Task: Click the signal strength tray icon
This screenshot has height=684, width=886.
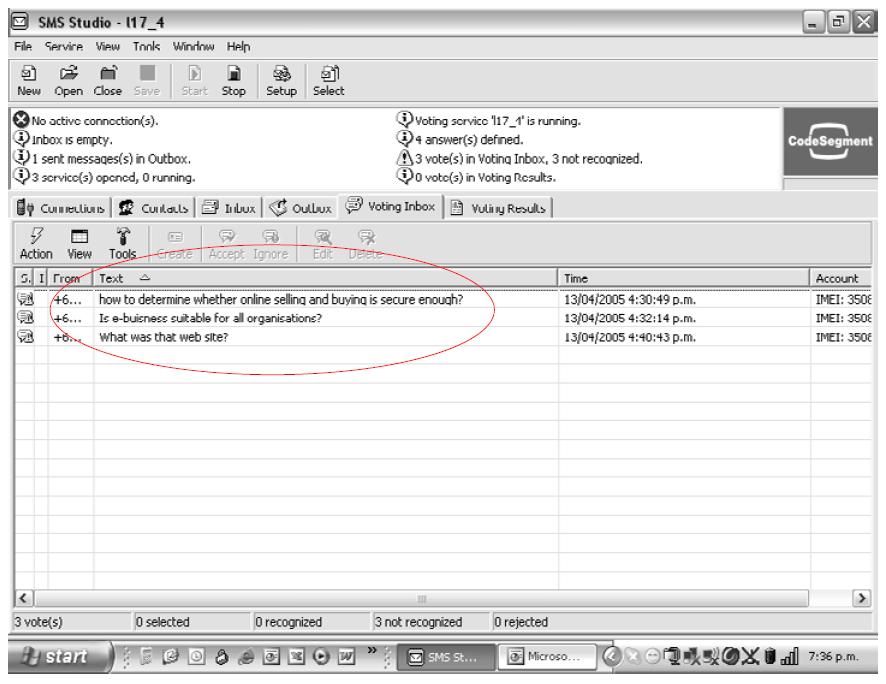Action: [x=789, y=656]
